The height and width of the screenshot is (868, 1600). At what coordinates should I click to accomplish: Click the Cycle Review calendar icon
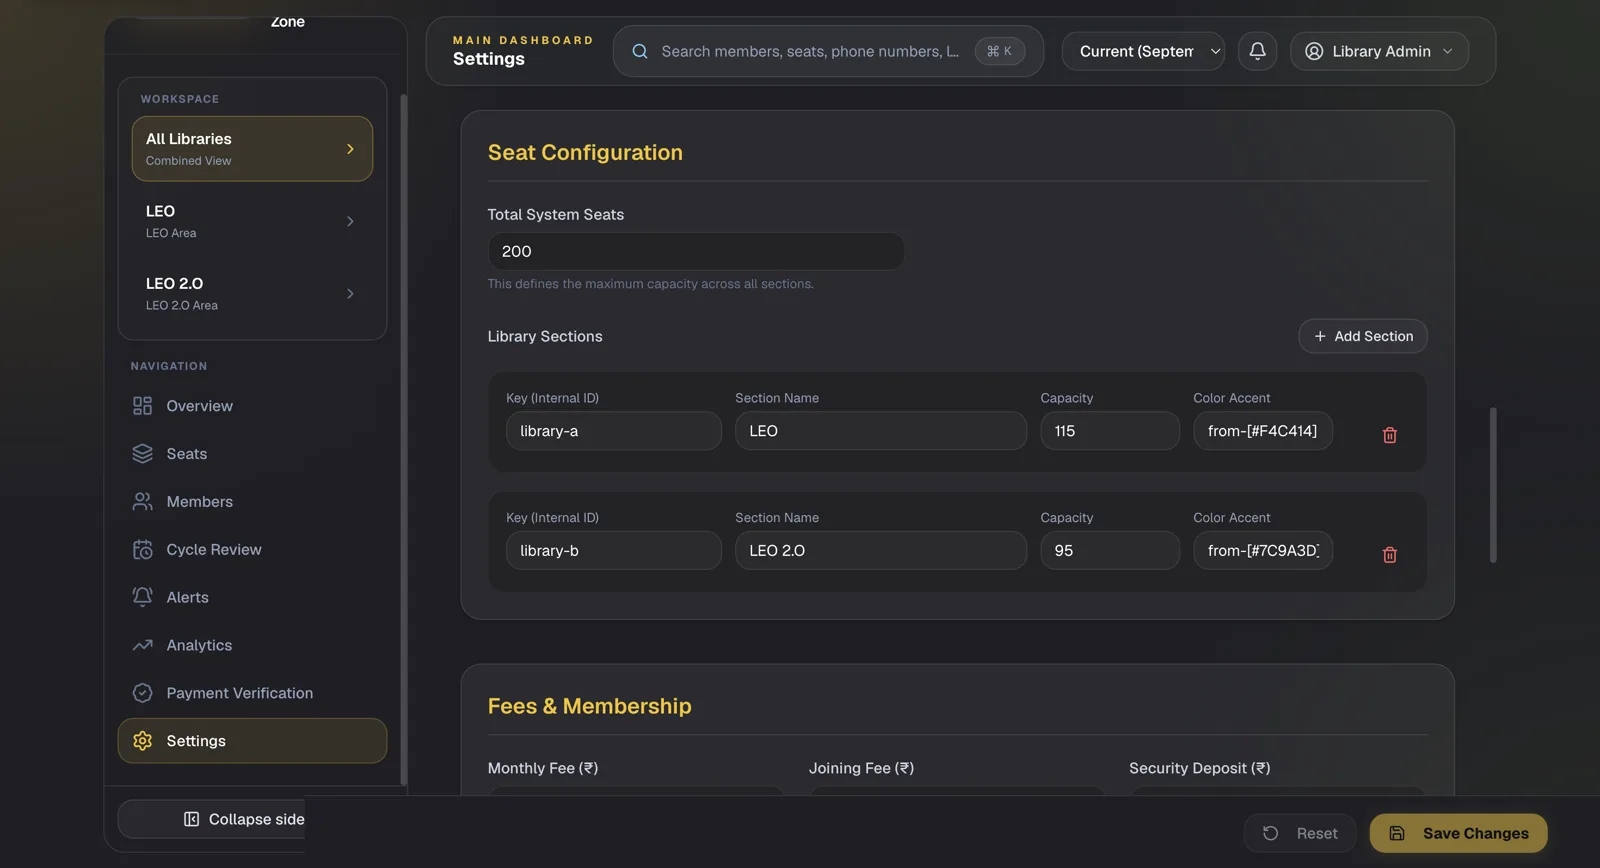point(142,550)
